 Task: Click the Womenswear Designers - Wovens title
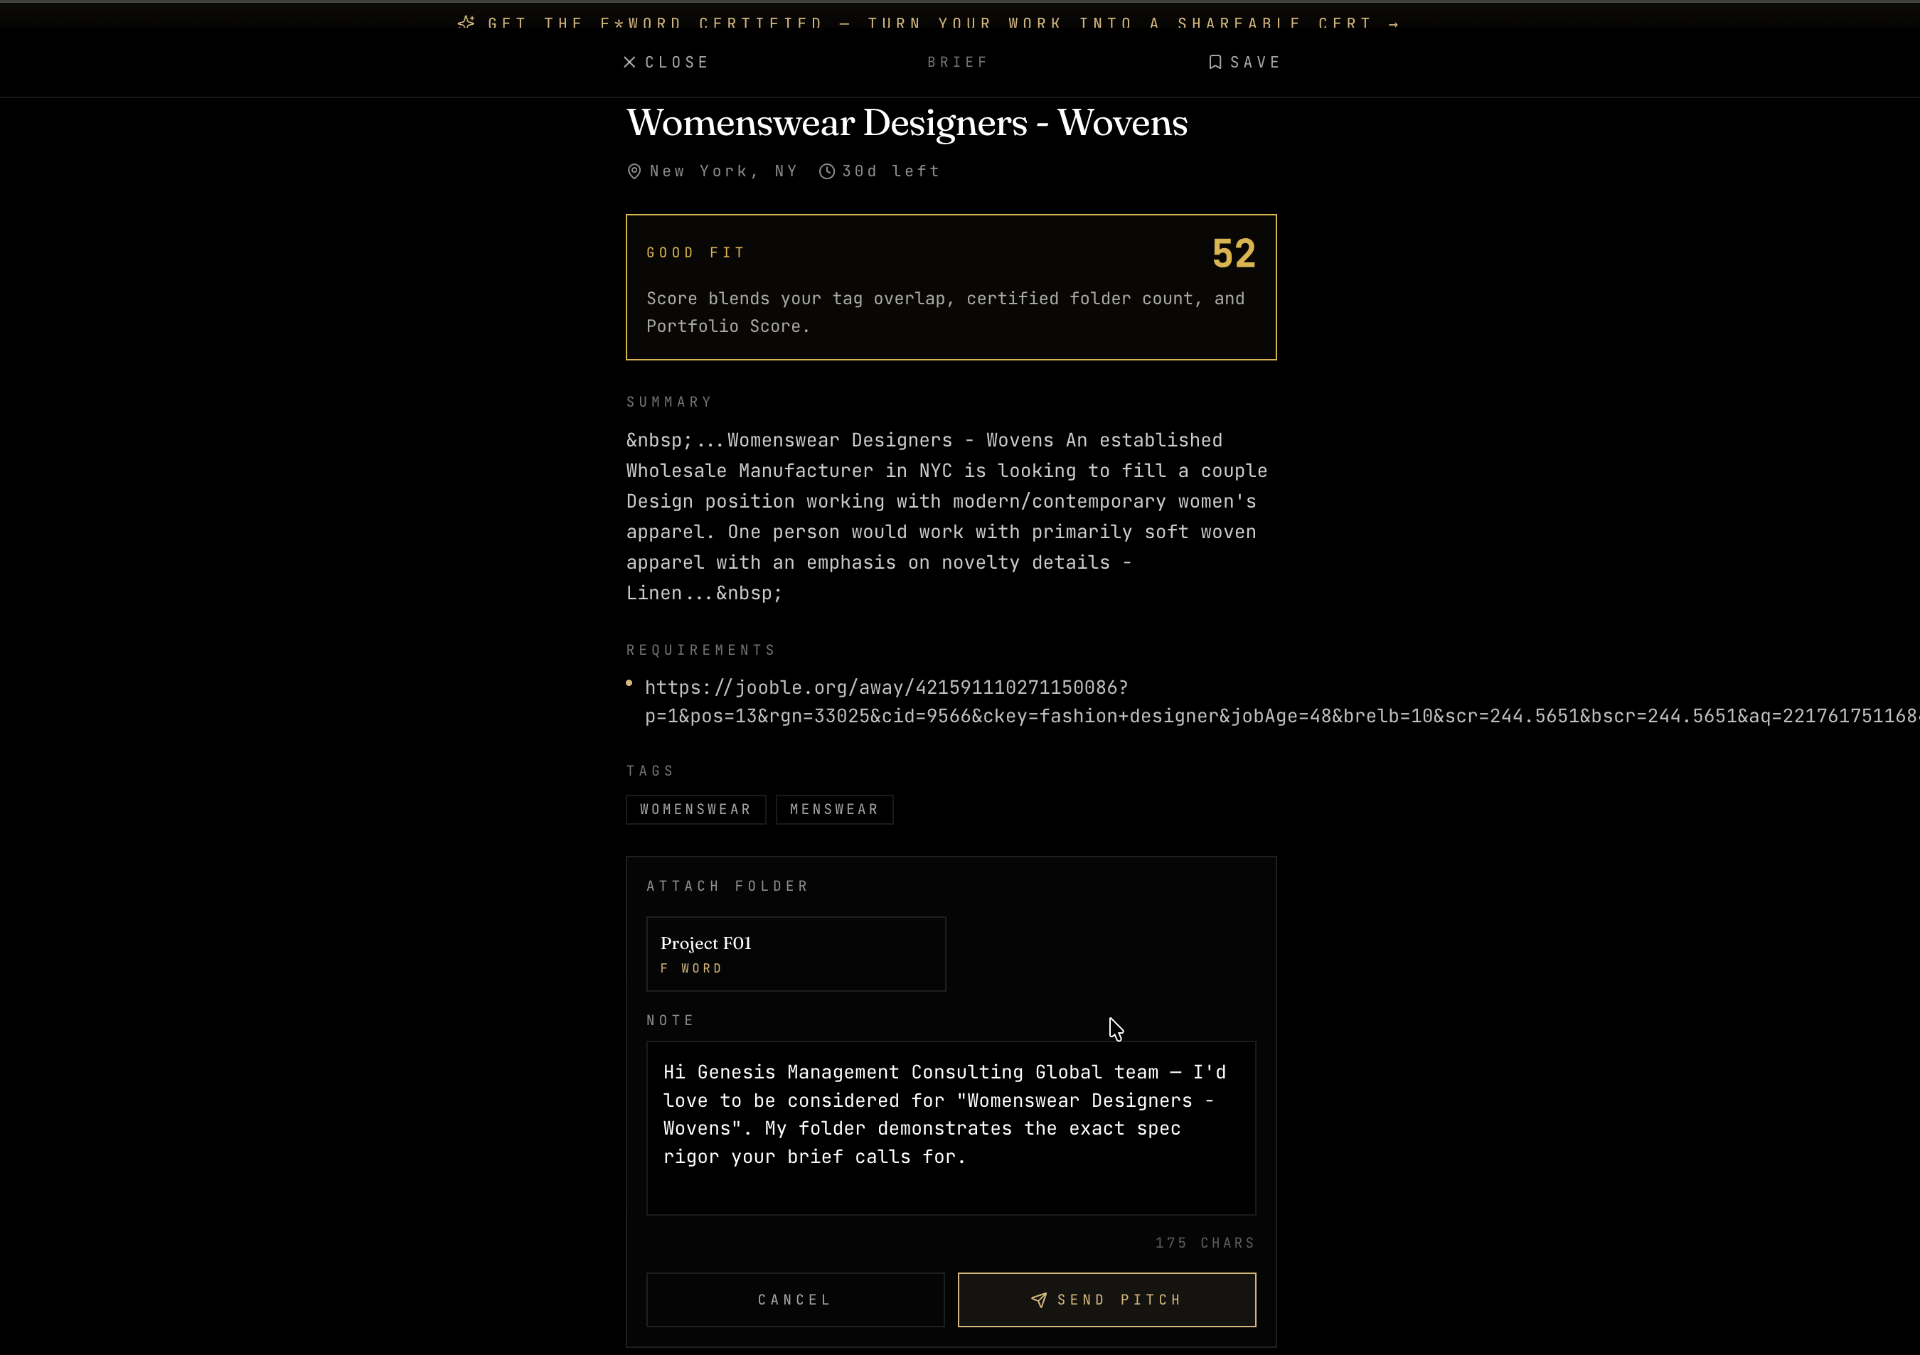coord(907,123)
